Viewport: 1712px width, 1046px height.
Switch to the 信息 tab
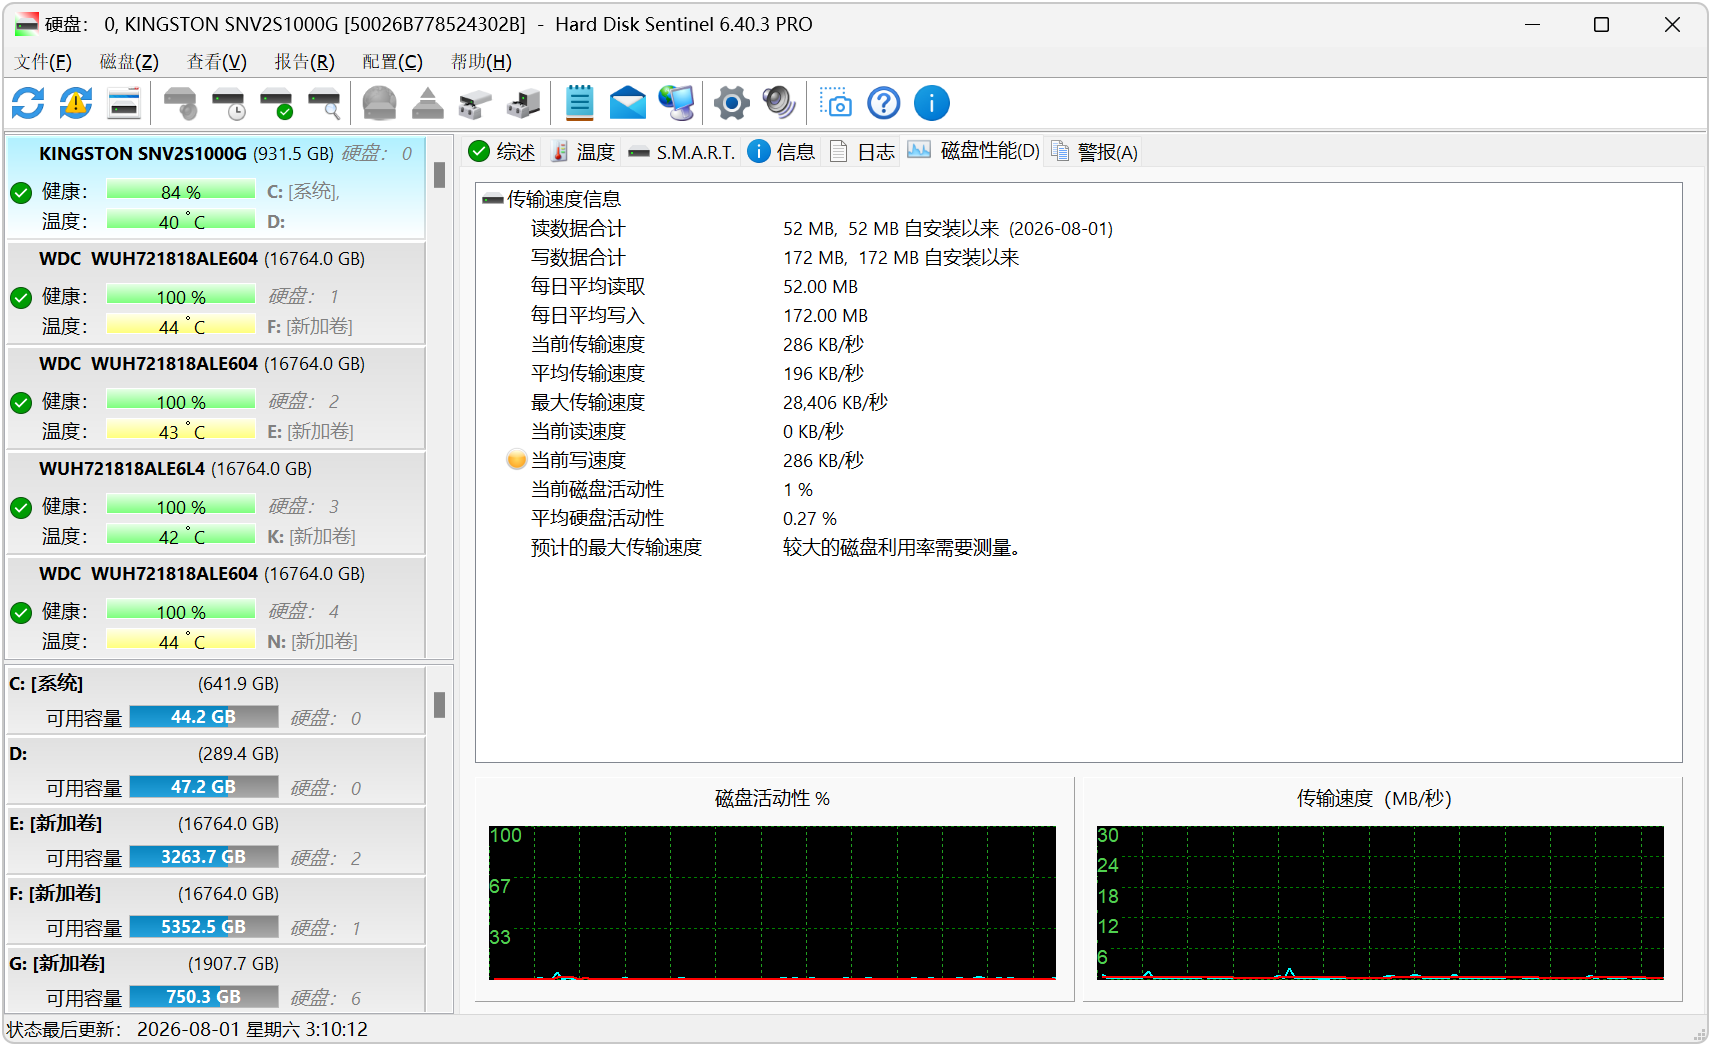tap(782, 152)
